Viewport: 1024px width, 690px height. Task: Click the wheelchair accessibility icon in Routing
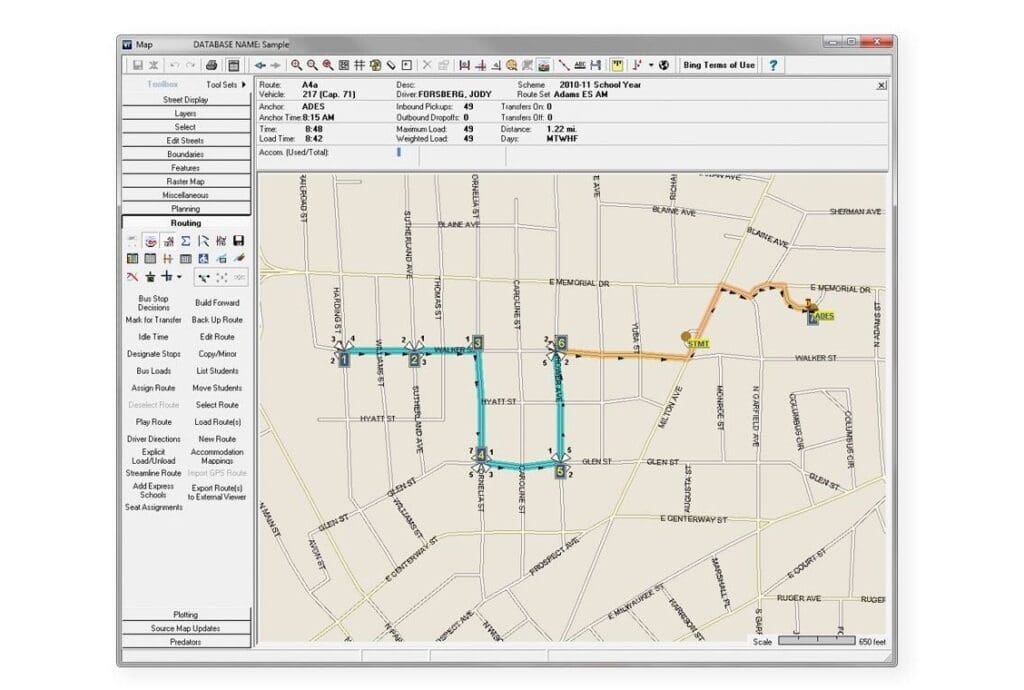coord(204,259)
